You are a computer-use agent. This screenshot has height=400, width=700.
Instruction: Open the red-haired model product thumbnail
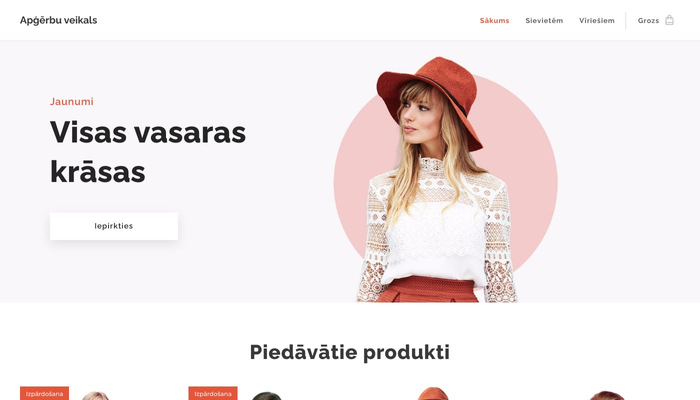coord(606,395)
